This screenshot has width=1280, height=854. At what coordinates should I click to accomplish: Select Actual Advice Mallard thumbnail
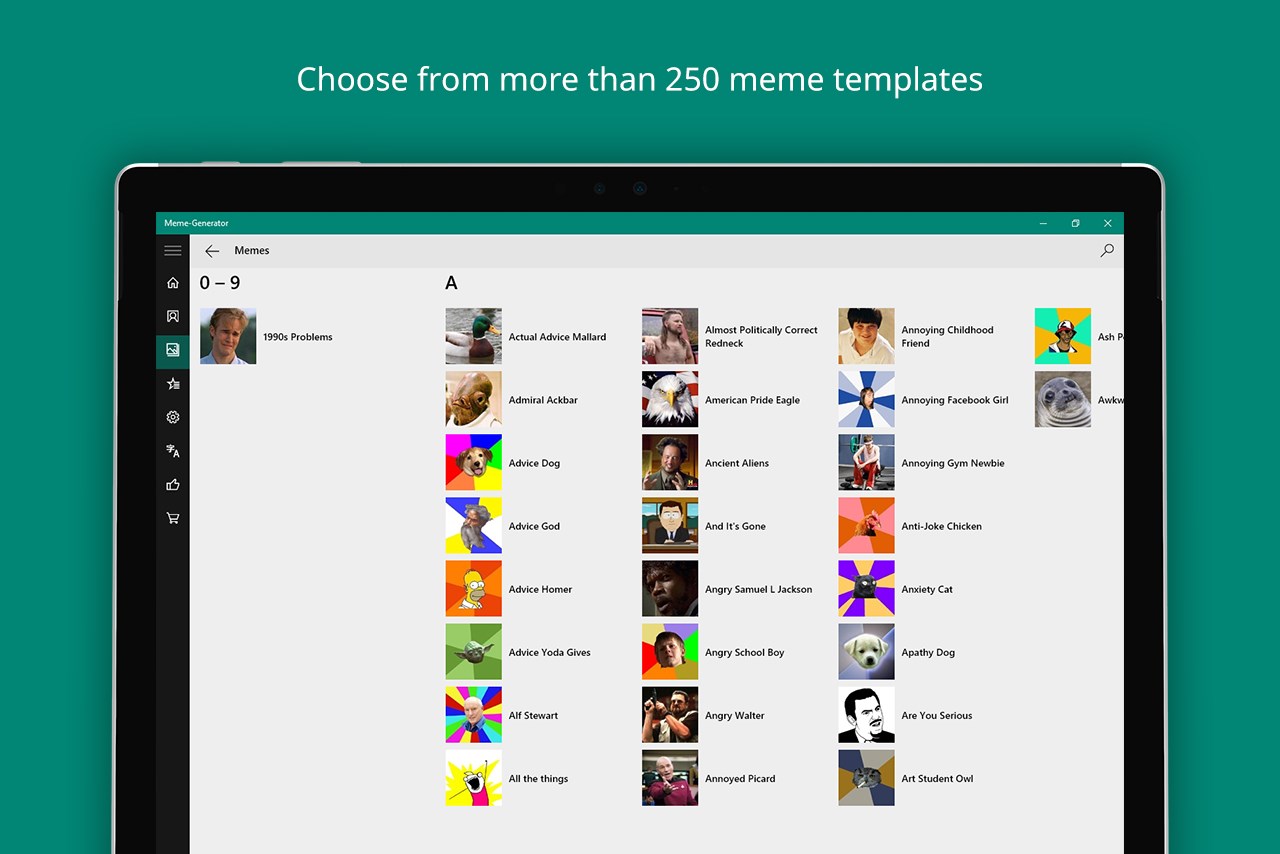[474, 336]
